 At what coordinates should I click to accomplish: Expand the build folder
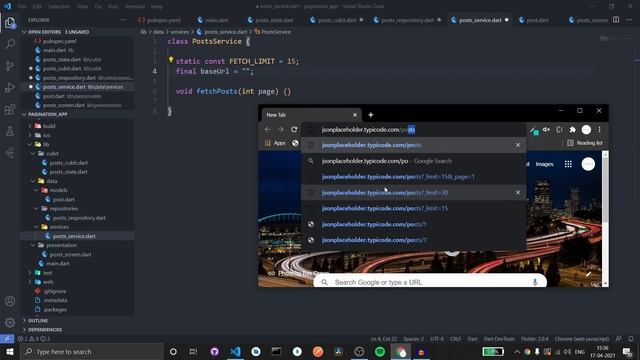[x=49, y=126]
